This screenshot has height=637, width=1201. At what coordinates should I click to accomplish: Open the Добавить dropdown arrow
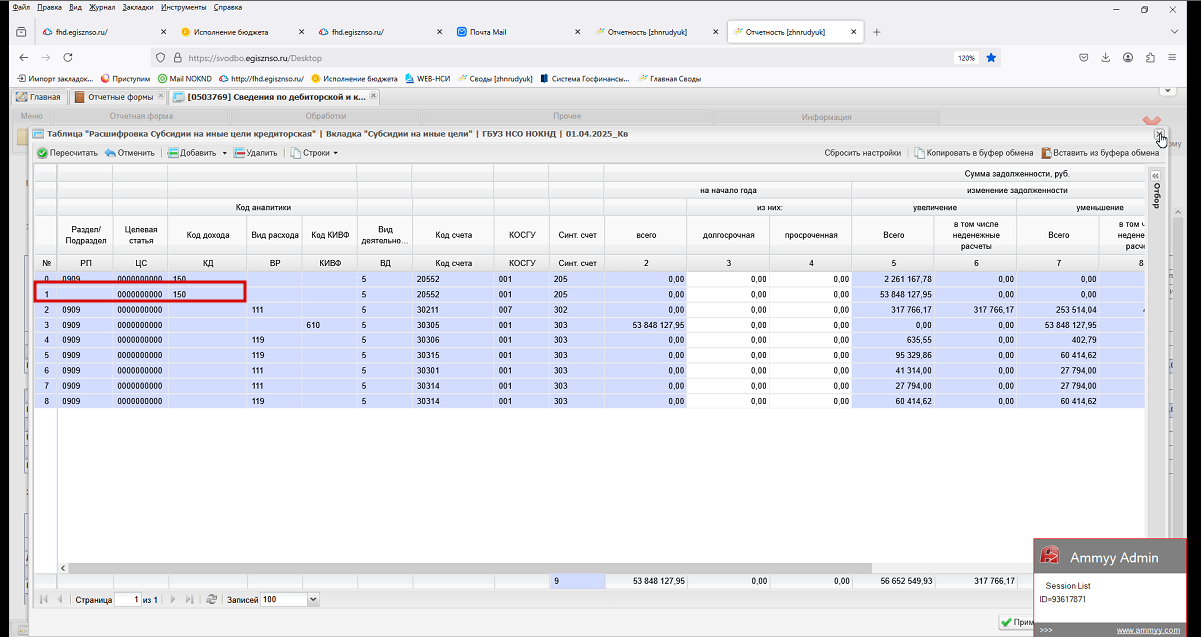point(224,153)
